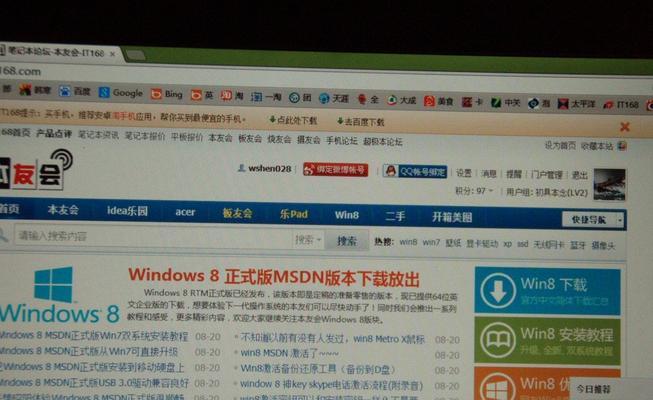This screenshot has height=400, width=653.
Task: Click the 提醒 link
Action: coord(514,174)
